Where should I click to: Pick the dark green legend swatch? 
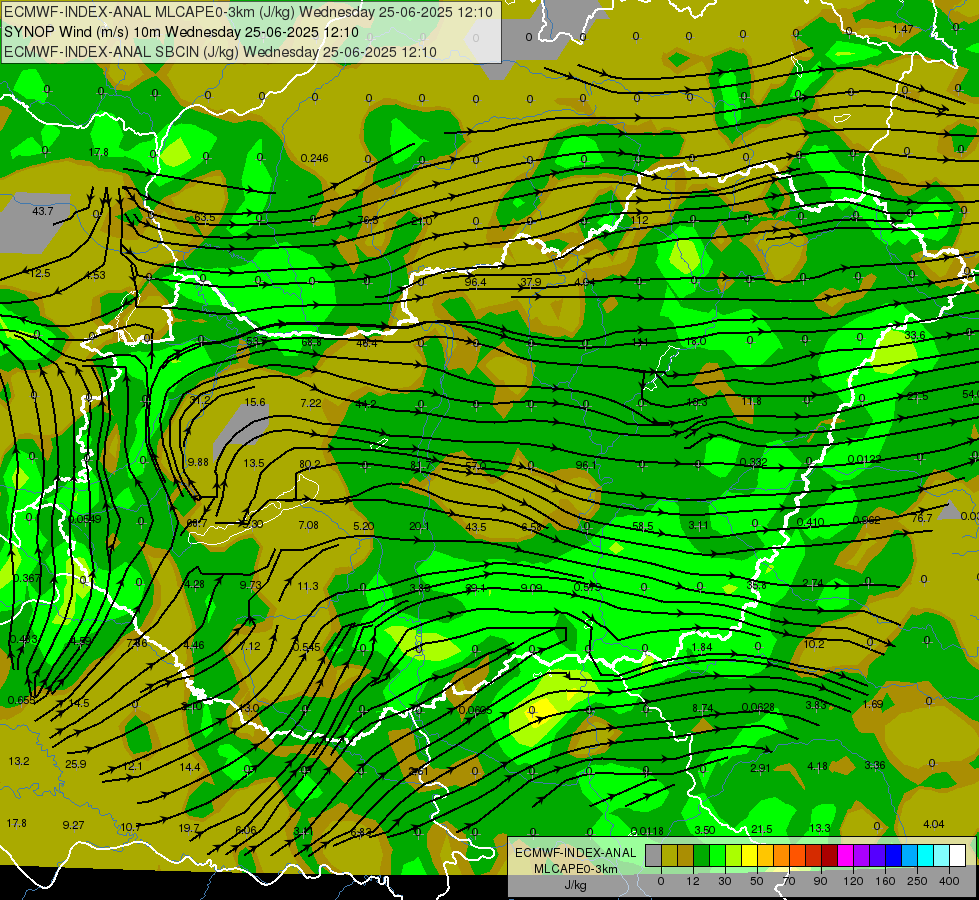click(702, 856)
